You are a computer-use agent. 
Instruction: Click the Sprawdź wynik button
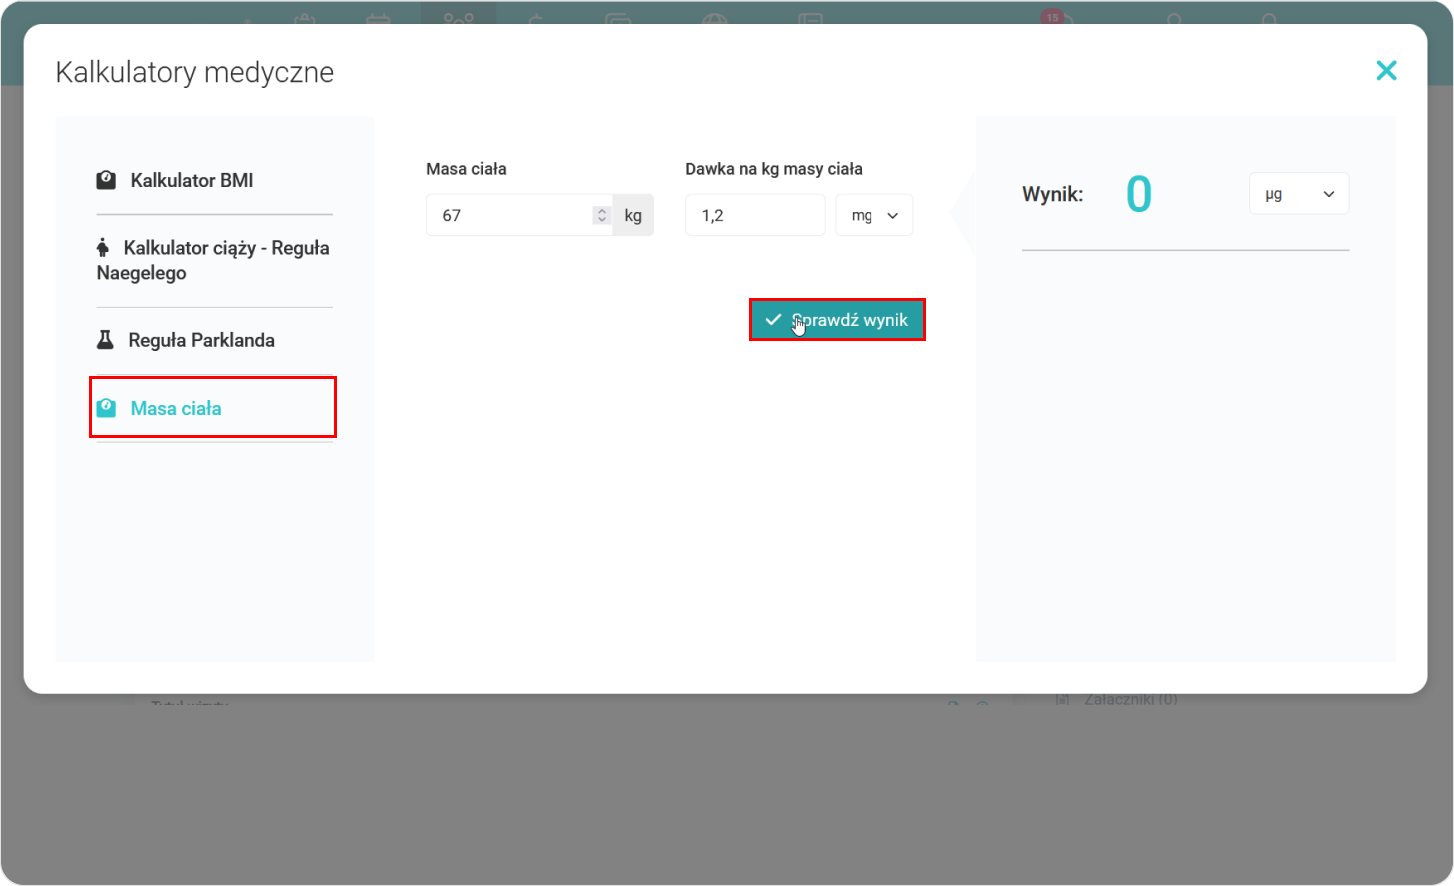(x=837, y=320)
